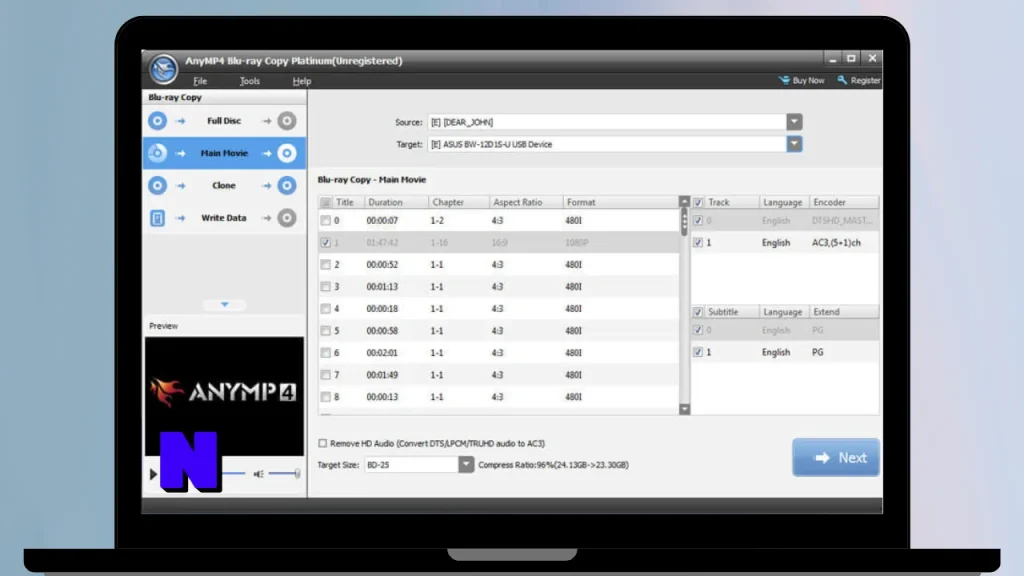Screen dimensions: 1024x576
Task: Check title 5 checkbox
Action: 325,330
